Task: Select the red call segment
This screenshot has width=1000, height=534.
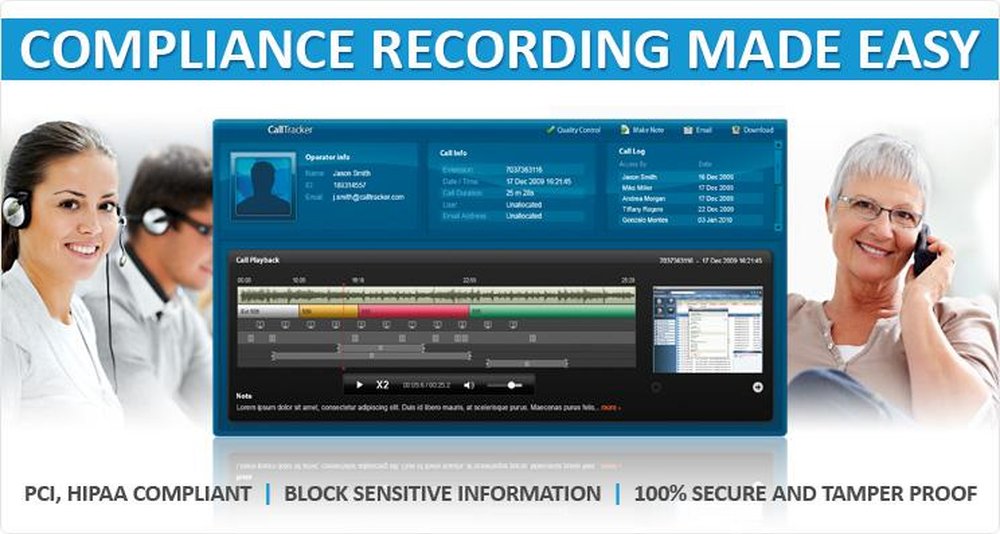Action: click(x=414, y=311)
